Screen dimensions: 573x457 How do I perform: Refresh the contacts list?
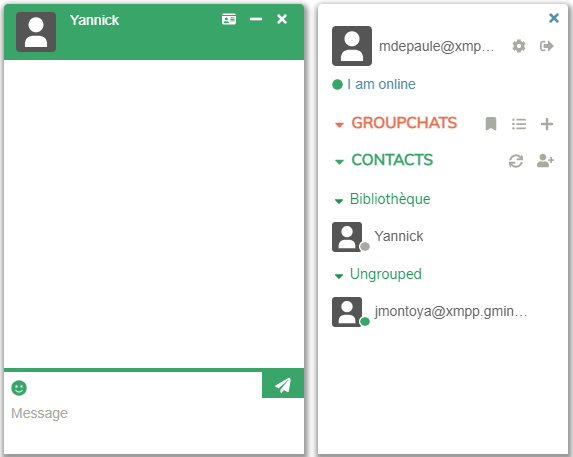tap(516, 161)
